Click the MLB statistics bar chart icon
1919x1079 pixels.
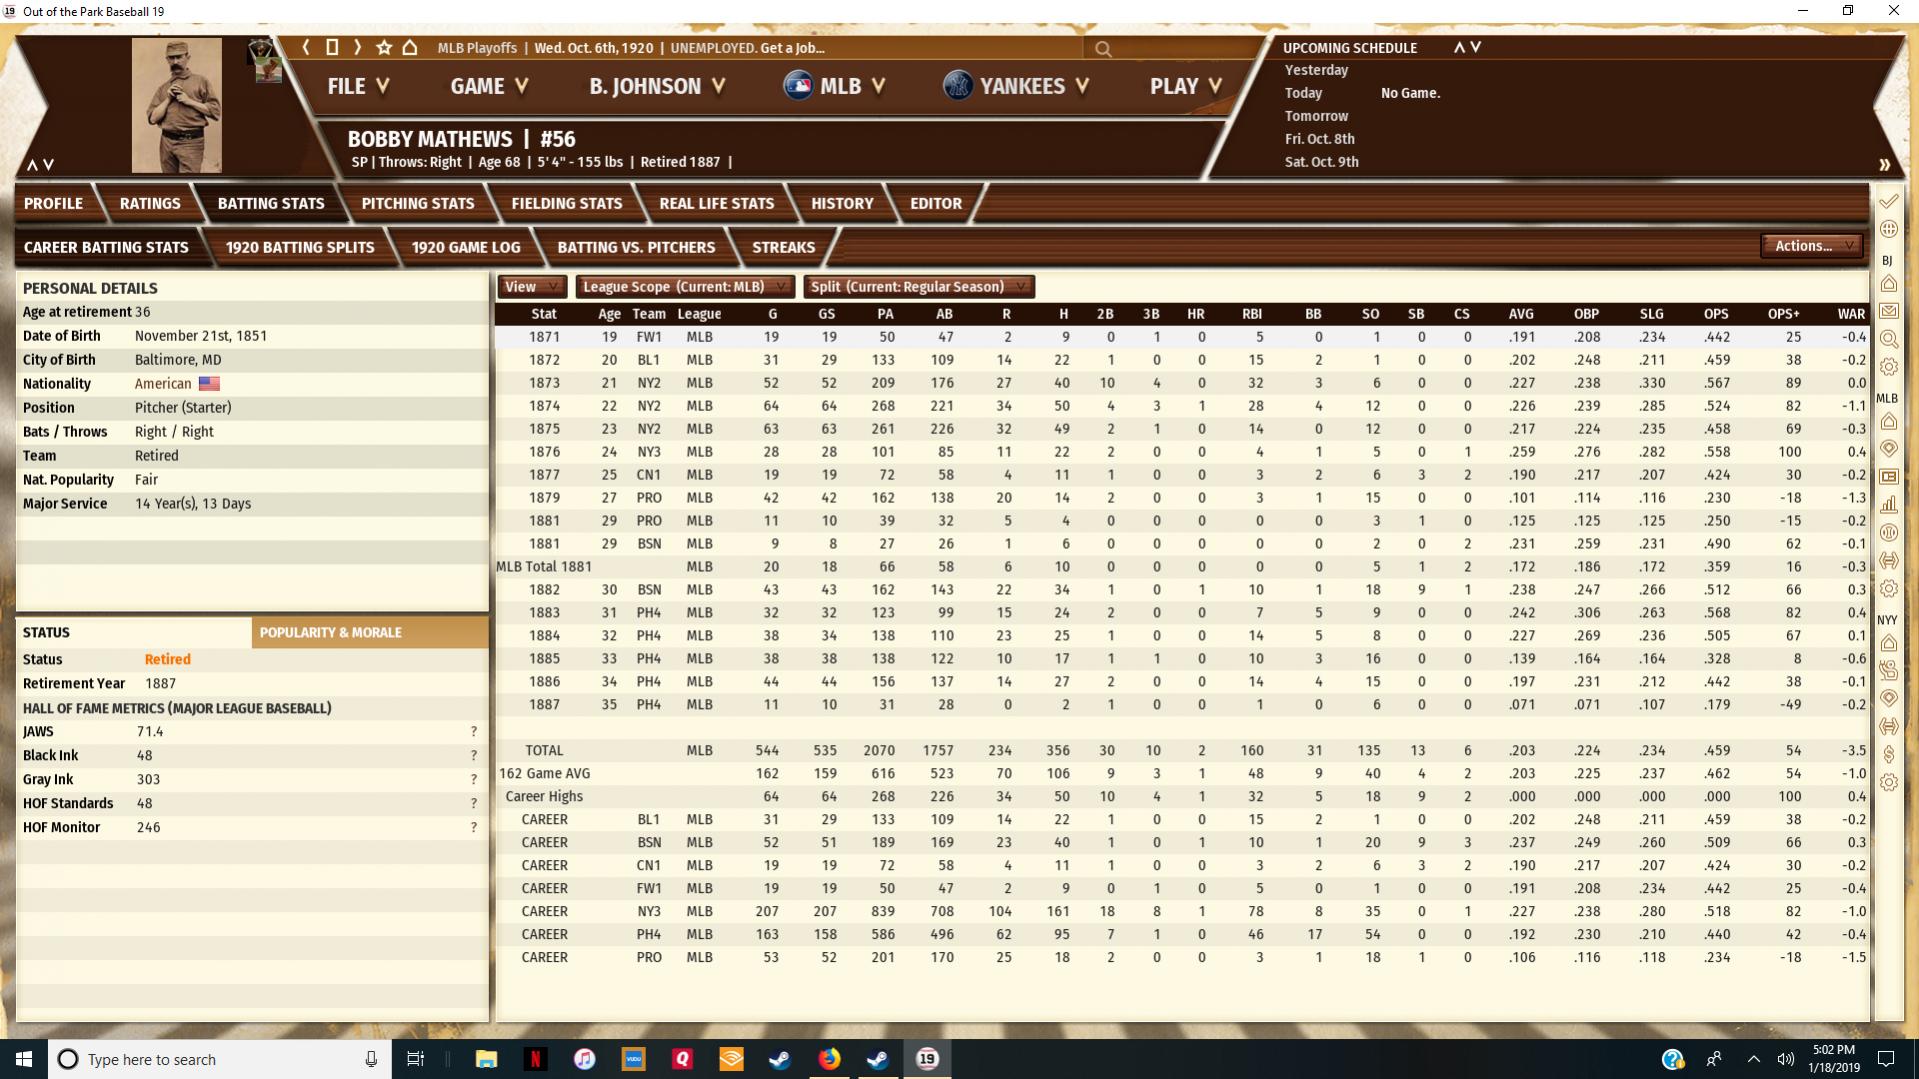[1888, 505]
